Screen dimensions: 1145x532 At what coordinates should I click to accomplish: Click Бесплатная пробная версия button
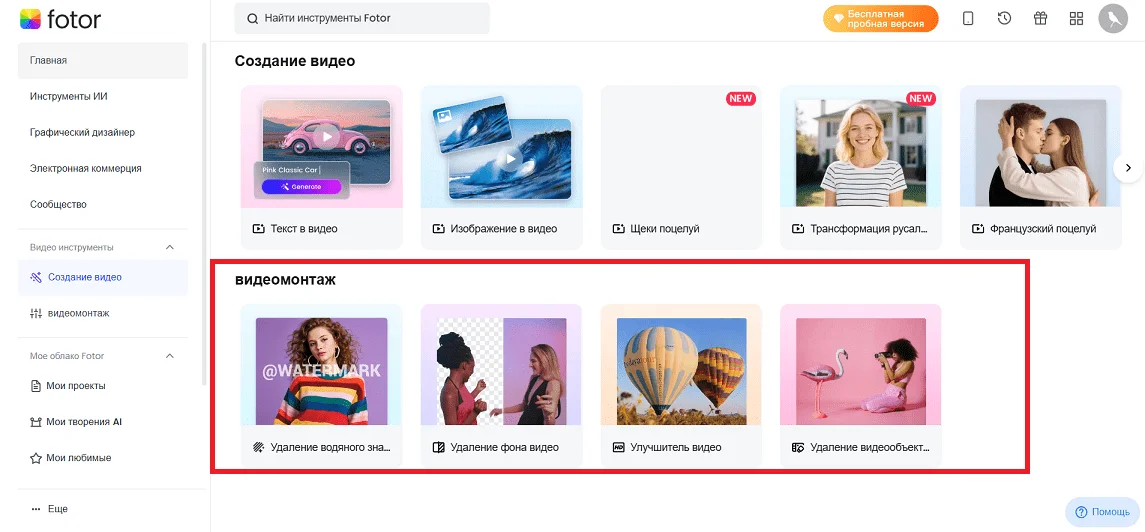pyautogui.click(x=880, y=19)
